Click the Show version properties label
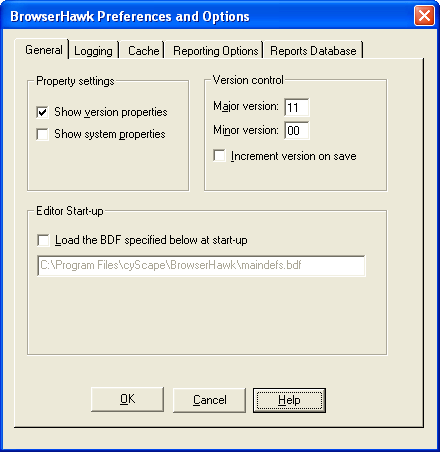The height and width of the screenshot is (452, 440). [x=111, y=112]
